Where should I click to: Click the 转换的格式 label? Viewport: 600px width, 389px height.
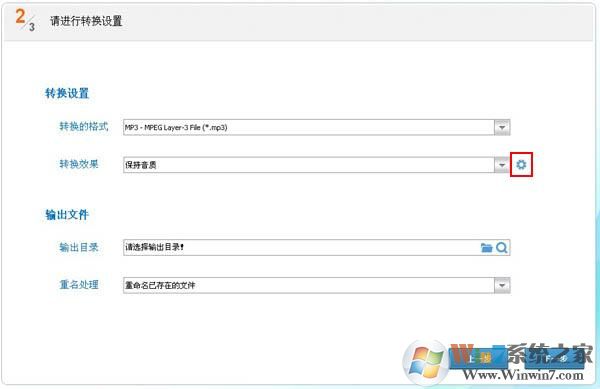coord(84,126)
